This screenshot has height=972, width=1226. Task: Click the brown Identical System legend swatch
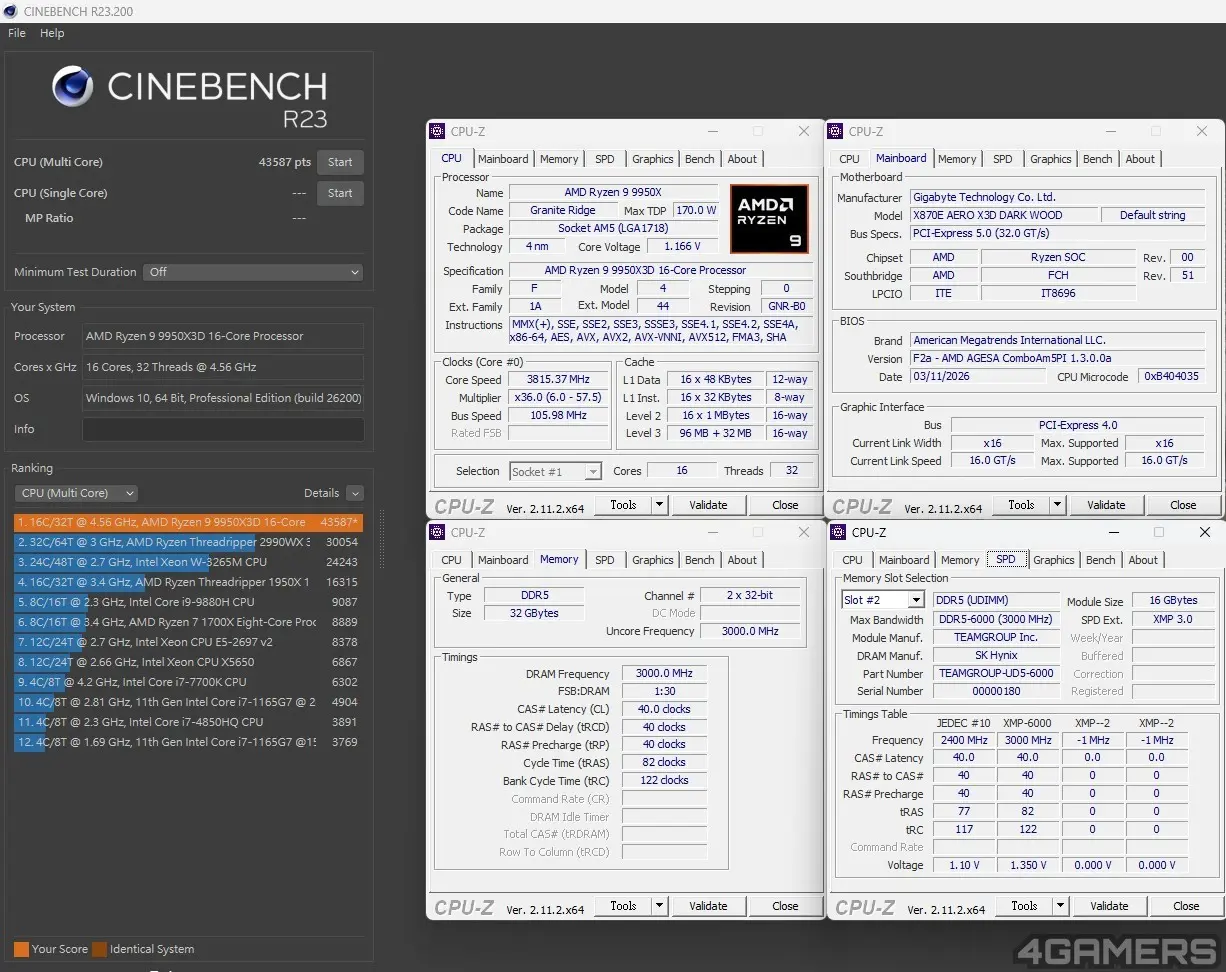pyautogui.click(x=99, y=949)
